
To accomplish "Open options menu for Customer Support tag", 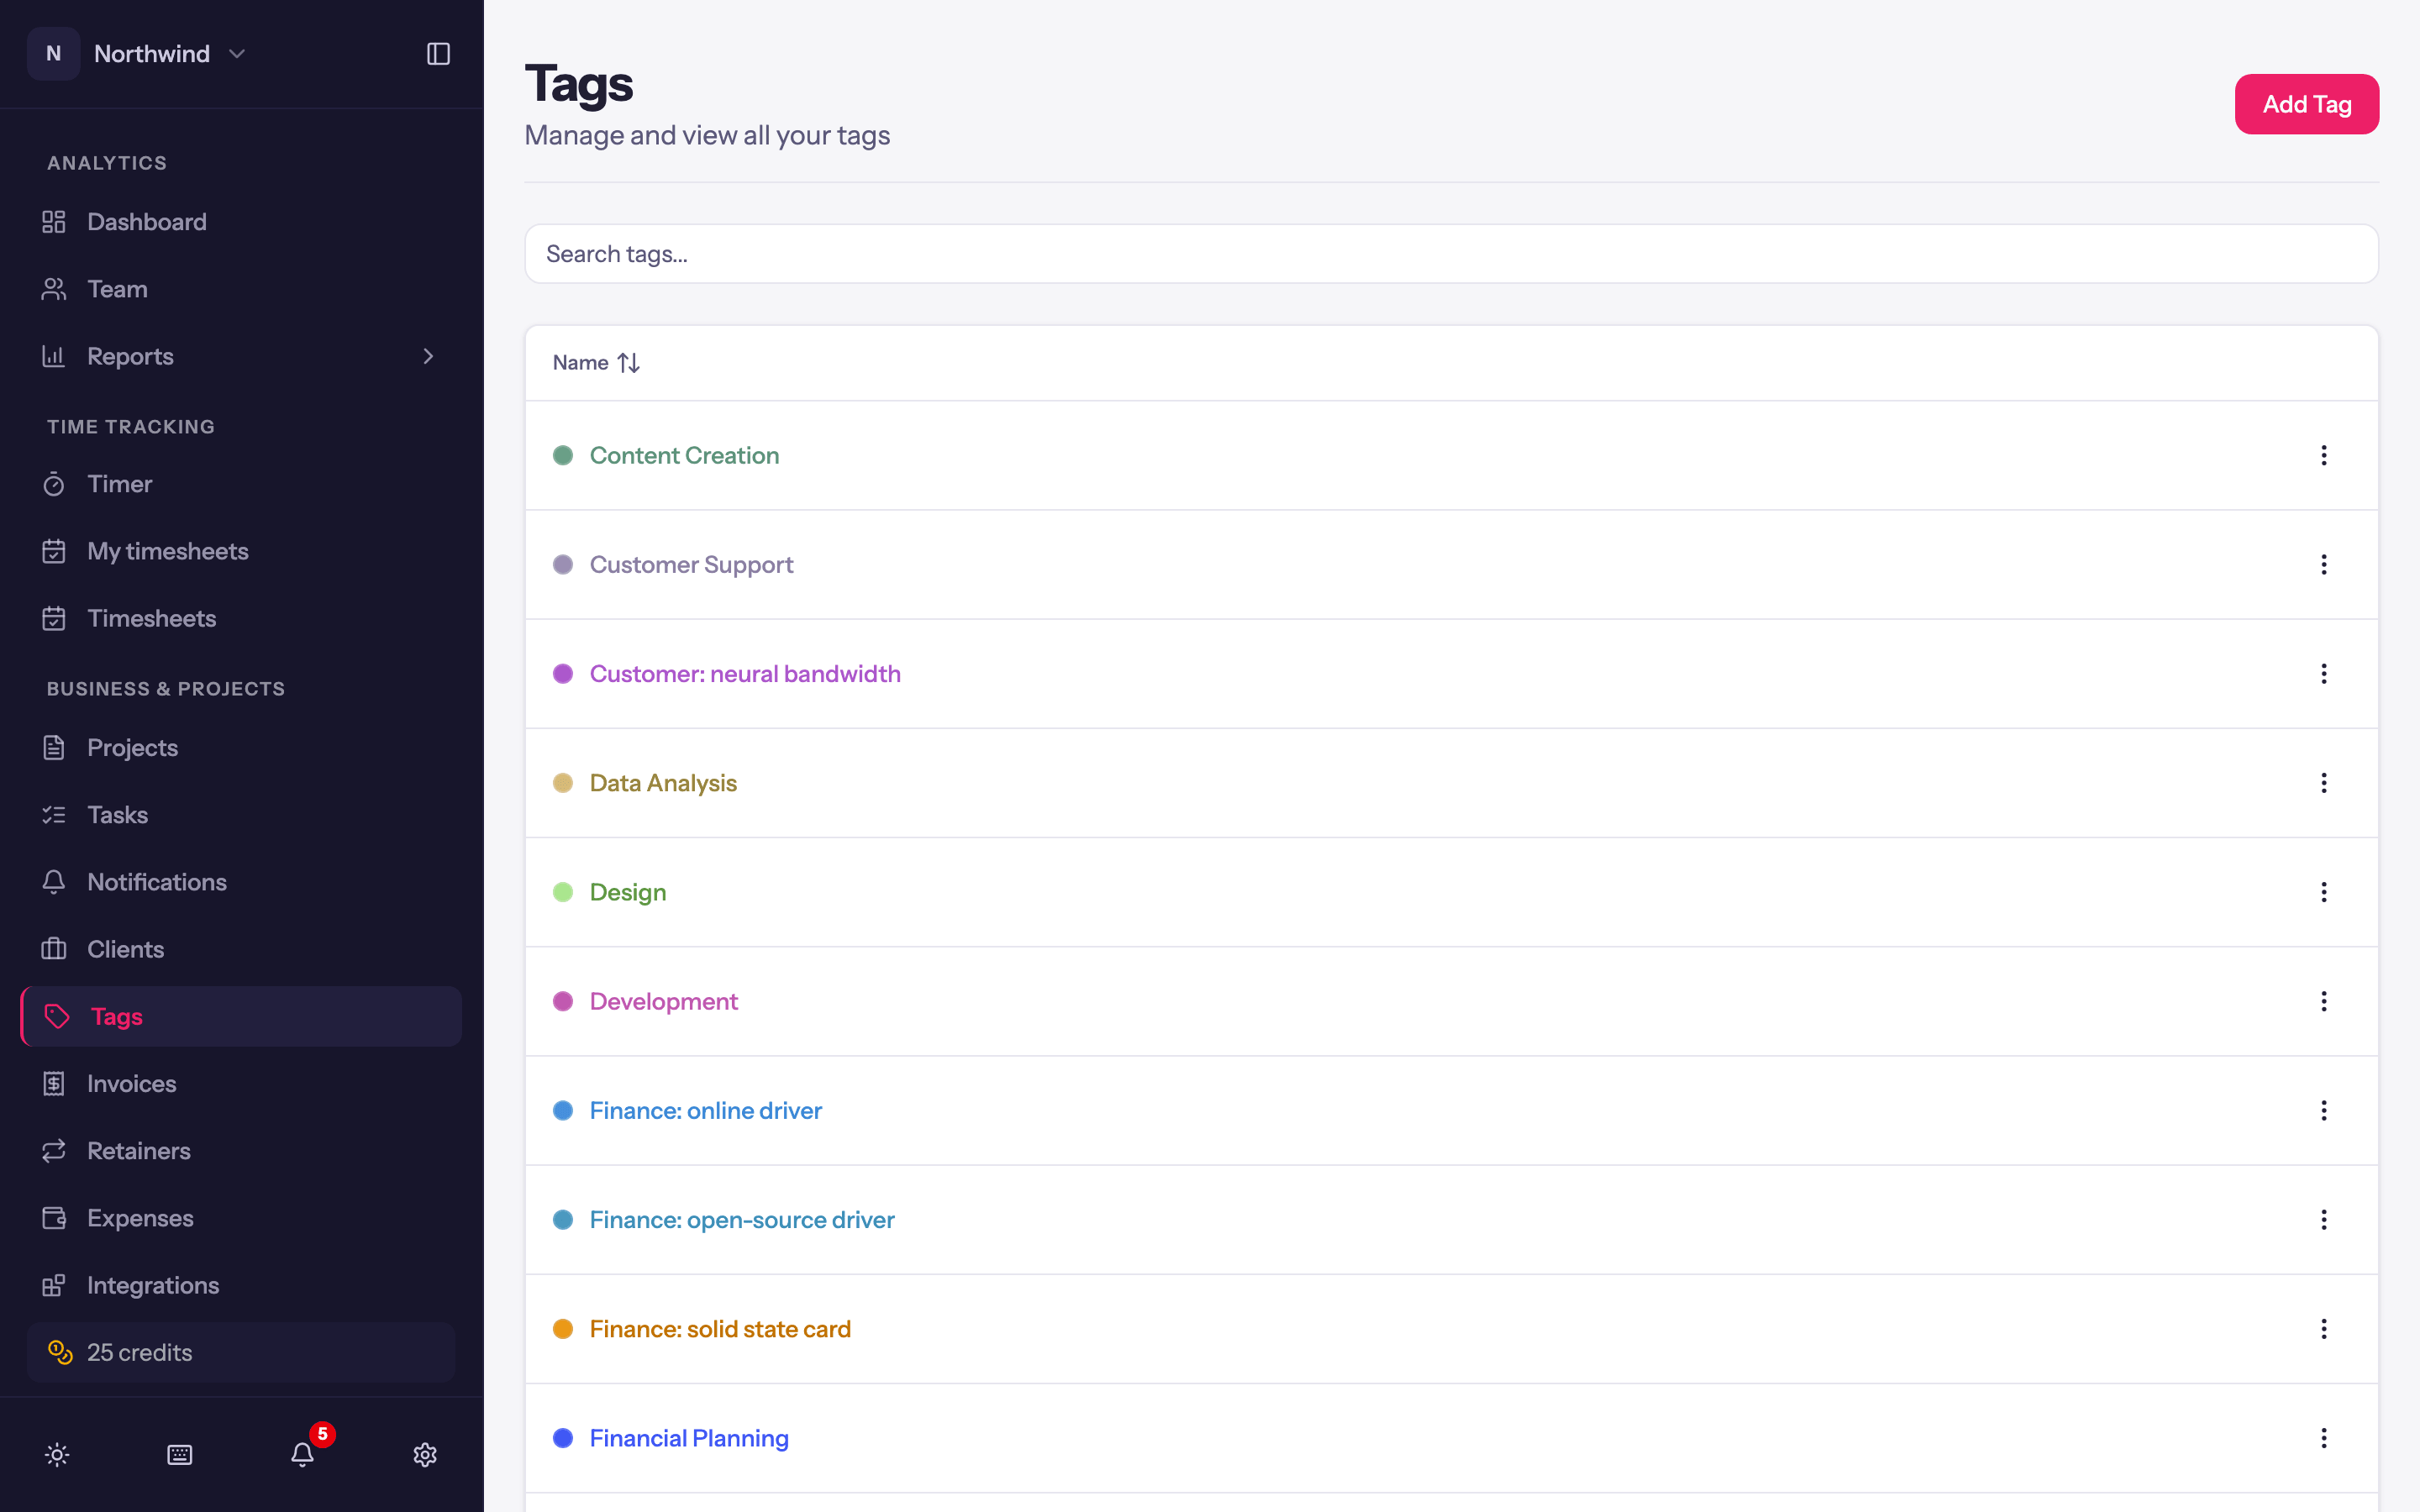I will pos(2323,565).
